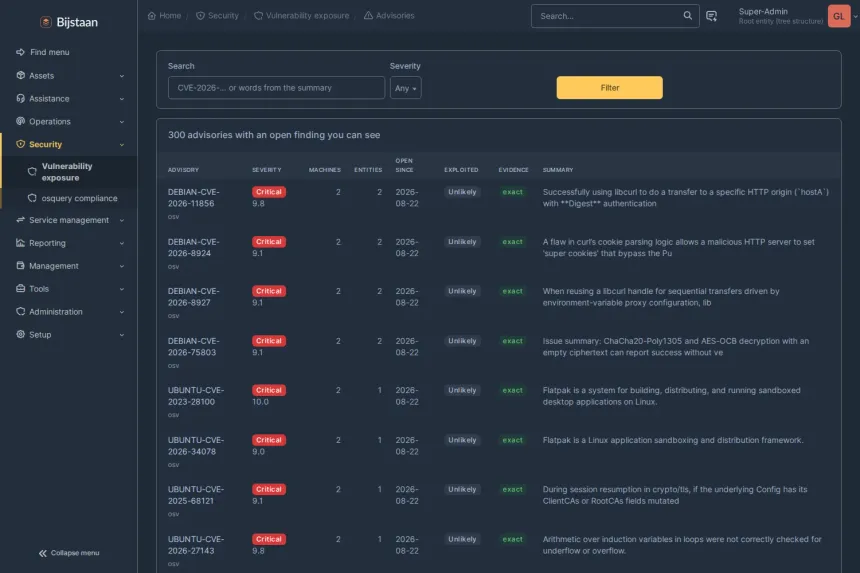The width and height of the screenshot is (860, 573).
Task: Click the Assets cube icon
Action: (20, 75)
